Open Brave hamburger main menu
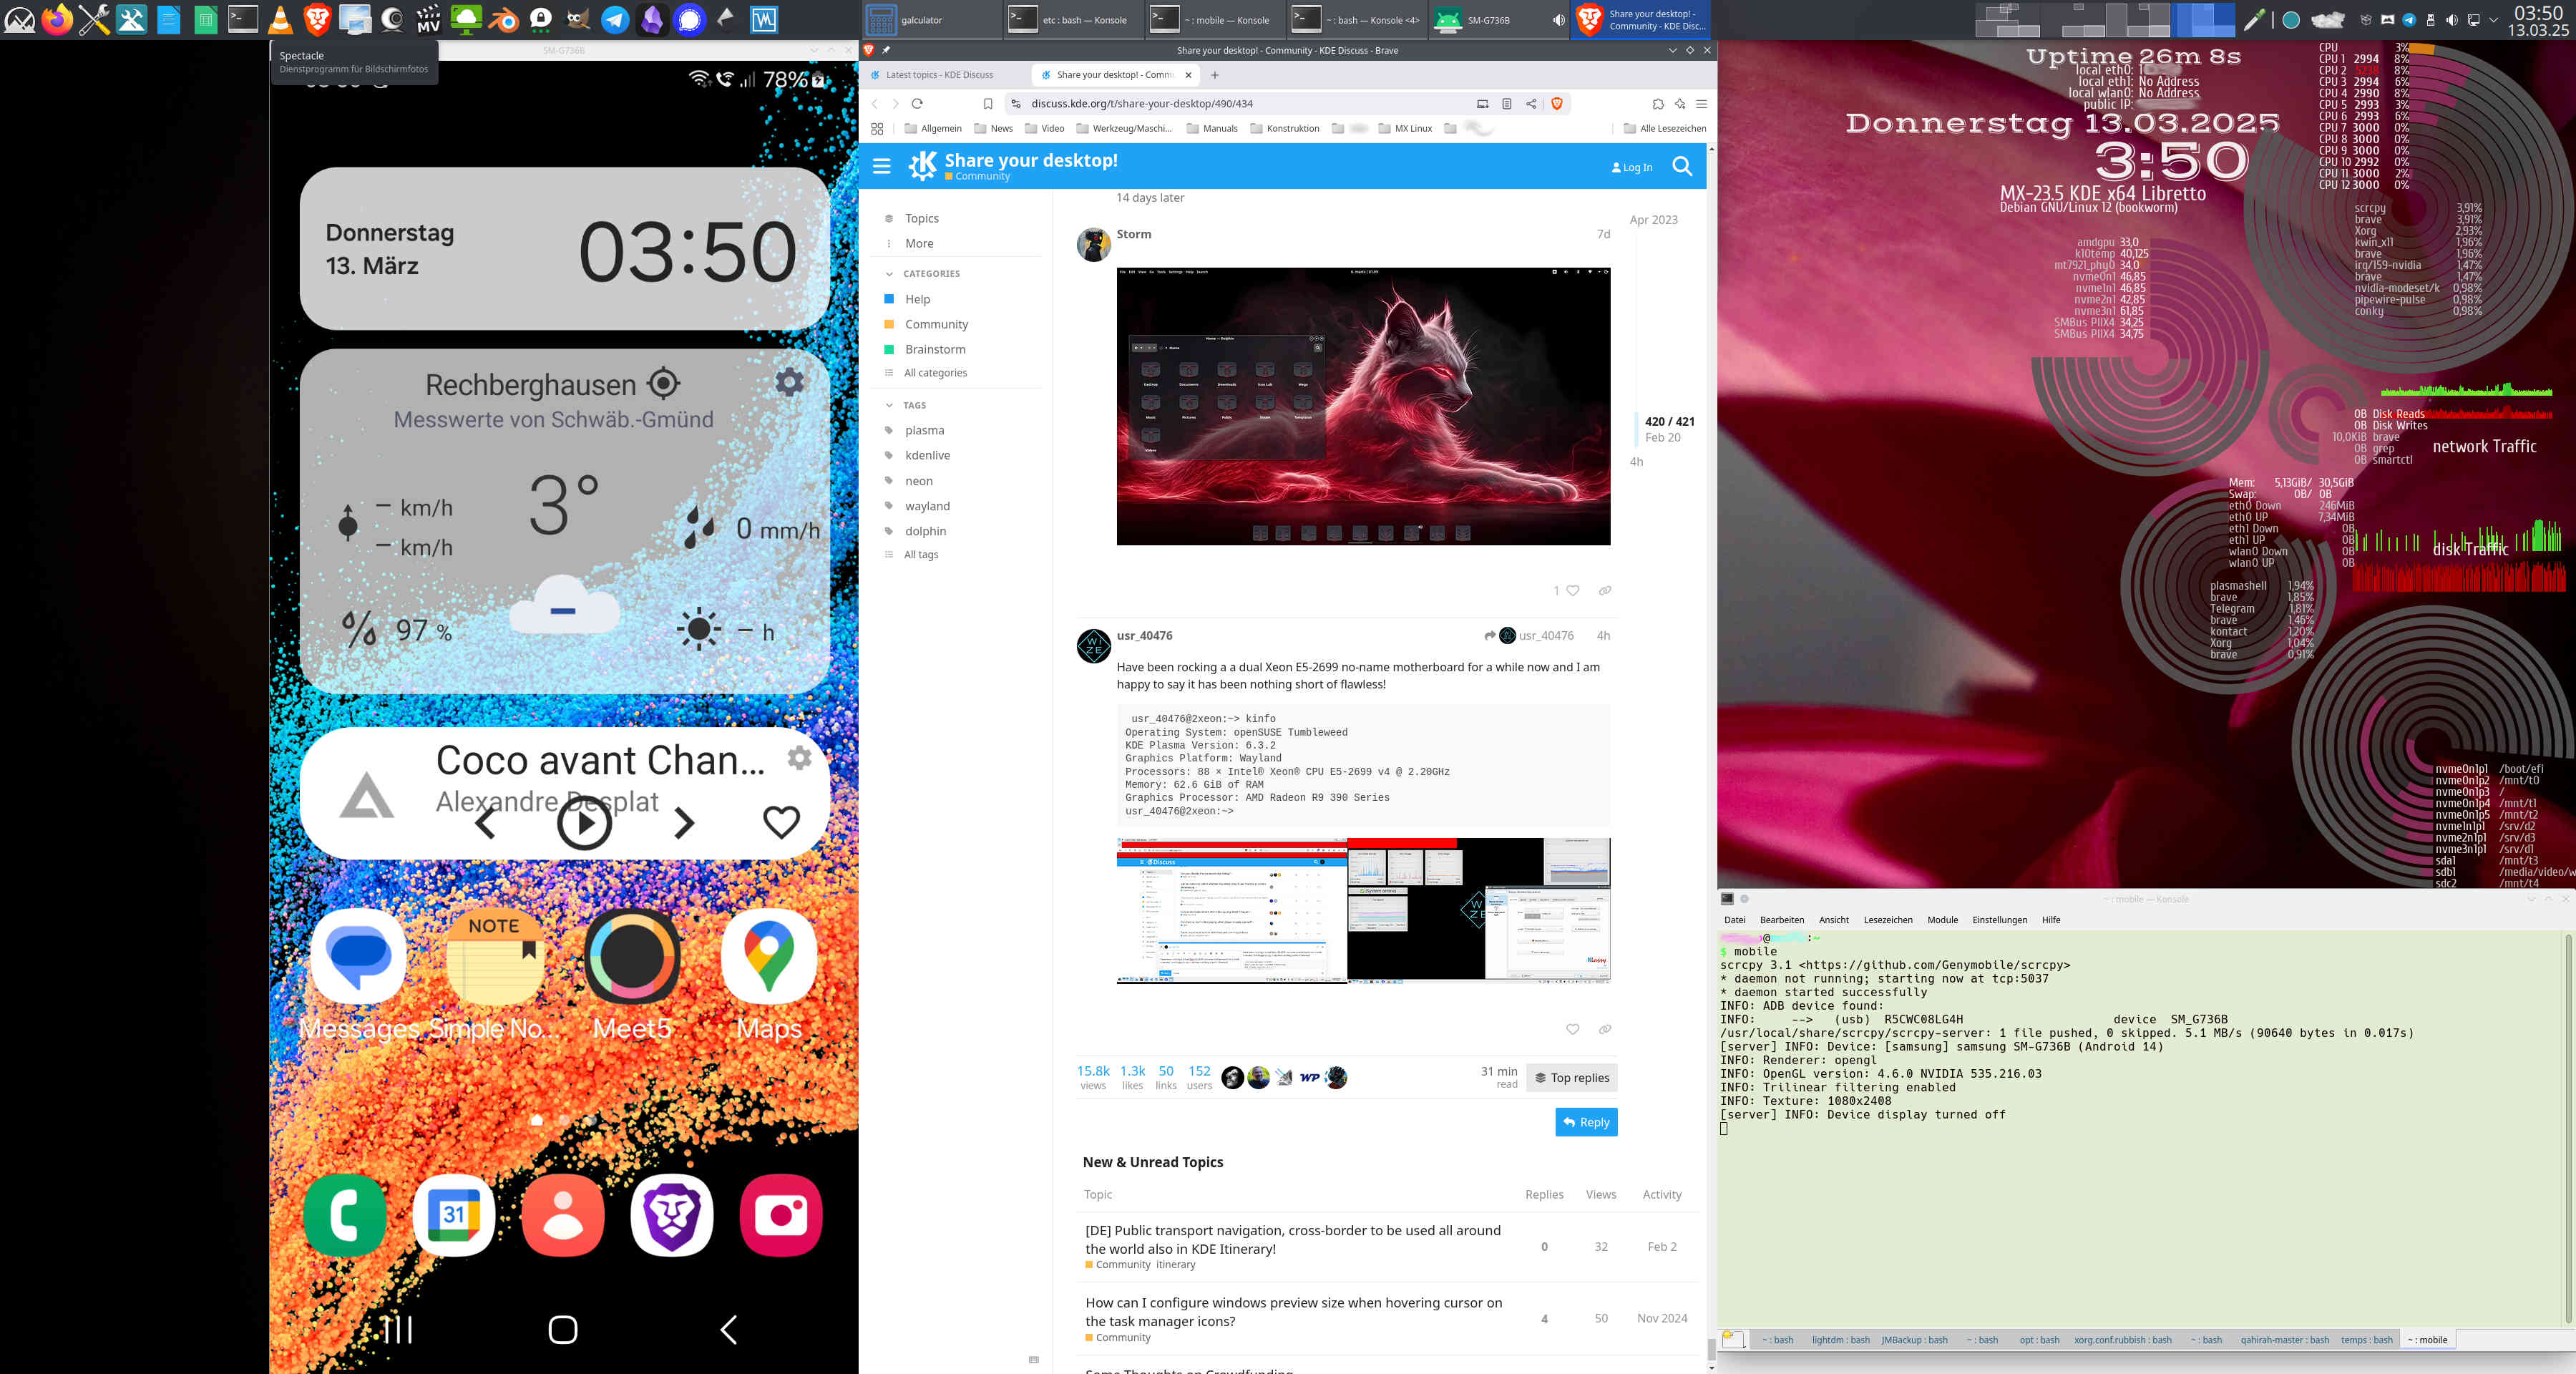The image size is (2576, 1374). click(x=1701, y=103)
